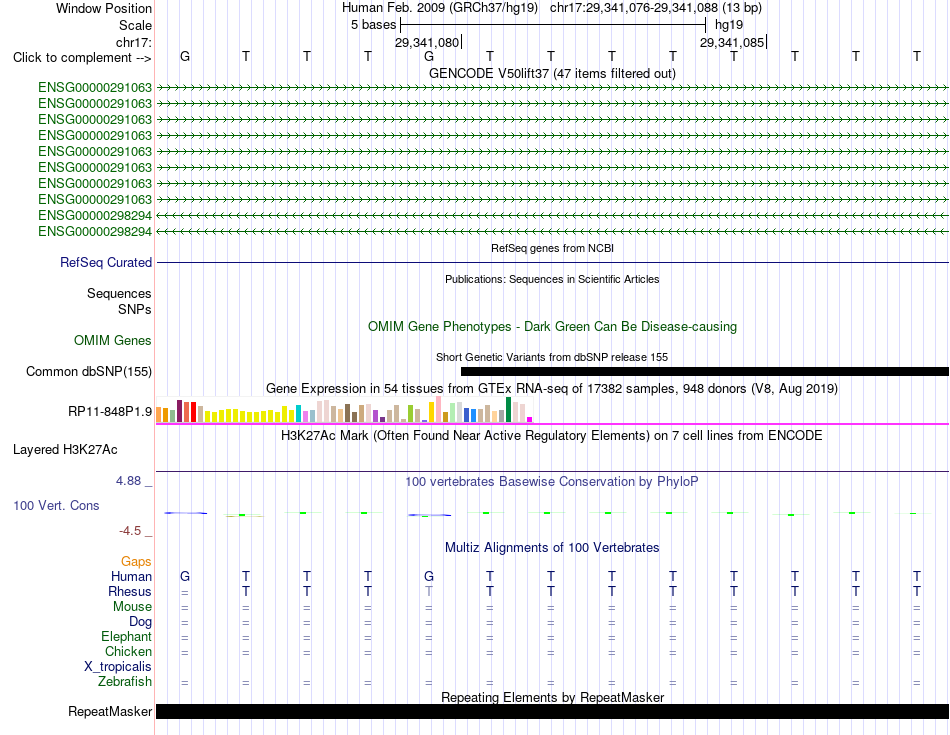Open 'Publications: Sequences in Scientific Articles' title
950x735 pixels.
pyautogui.click(x=552, y=279)
